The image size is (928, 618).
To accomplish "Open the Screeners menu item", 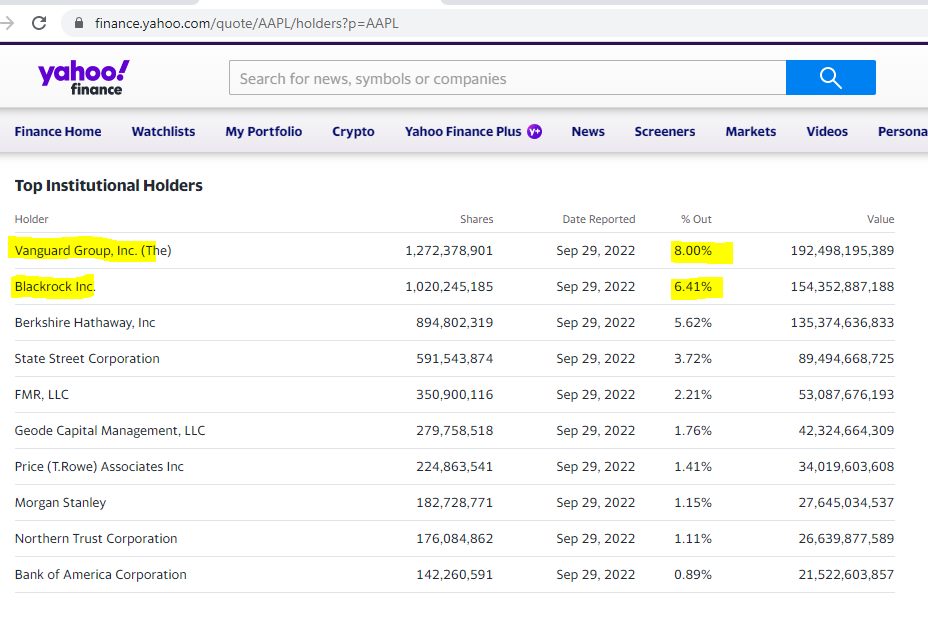I will pos(665,131).
